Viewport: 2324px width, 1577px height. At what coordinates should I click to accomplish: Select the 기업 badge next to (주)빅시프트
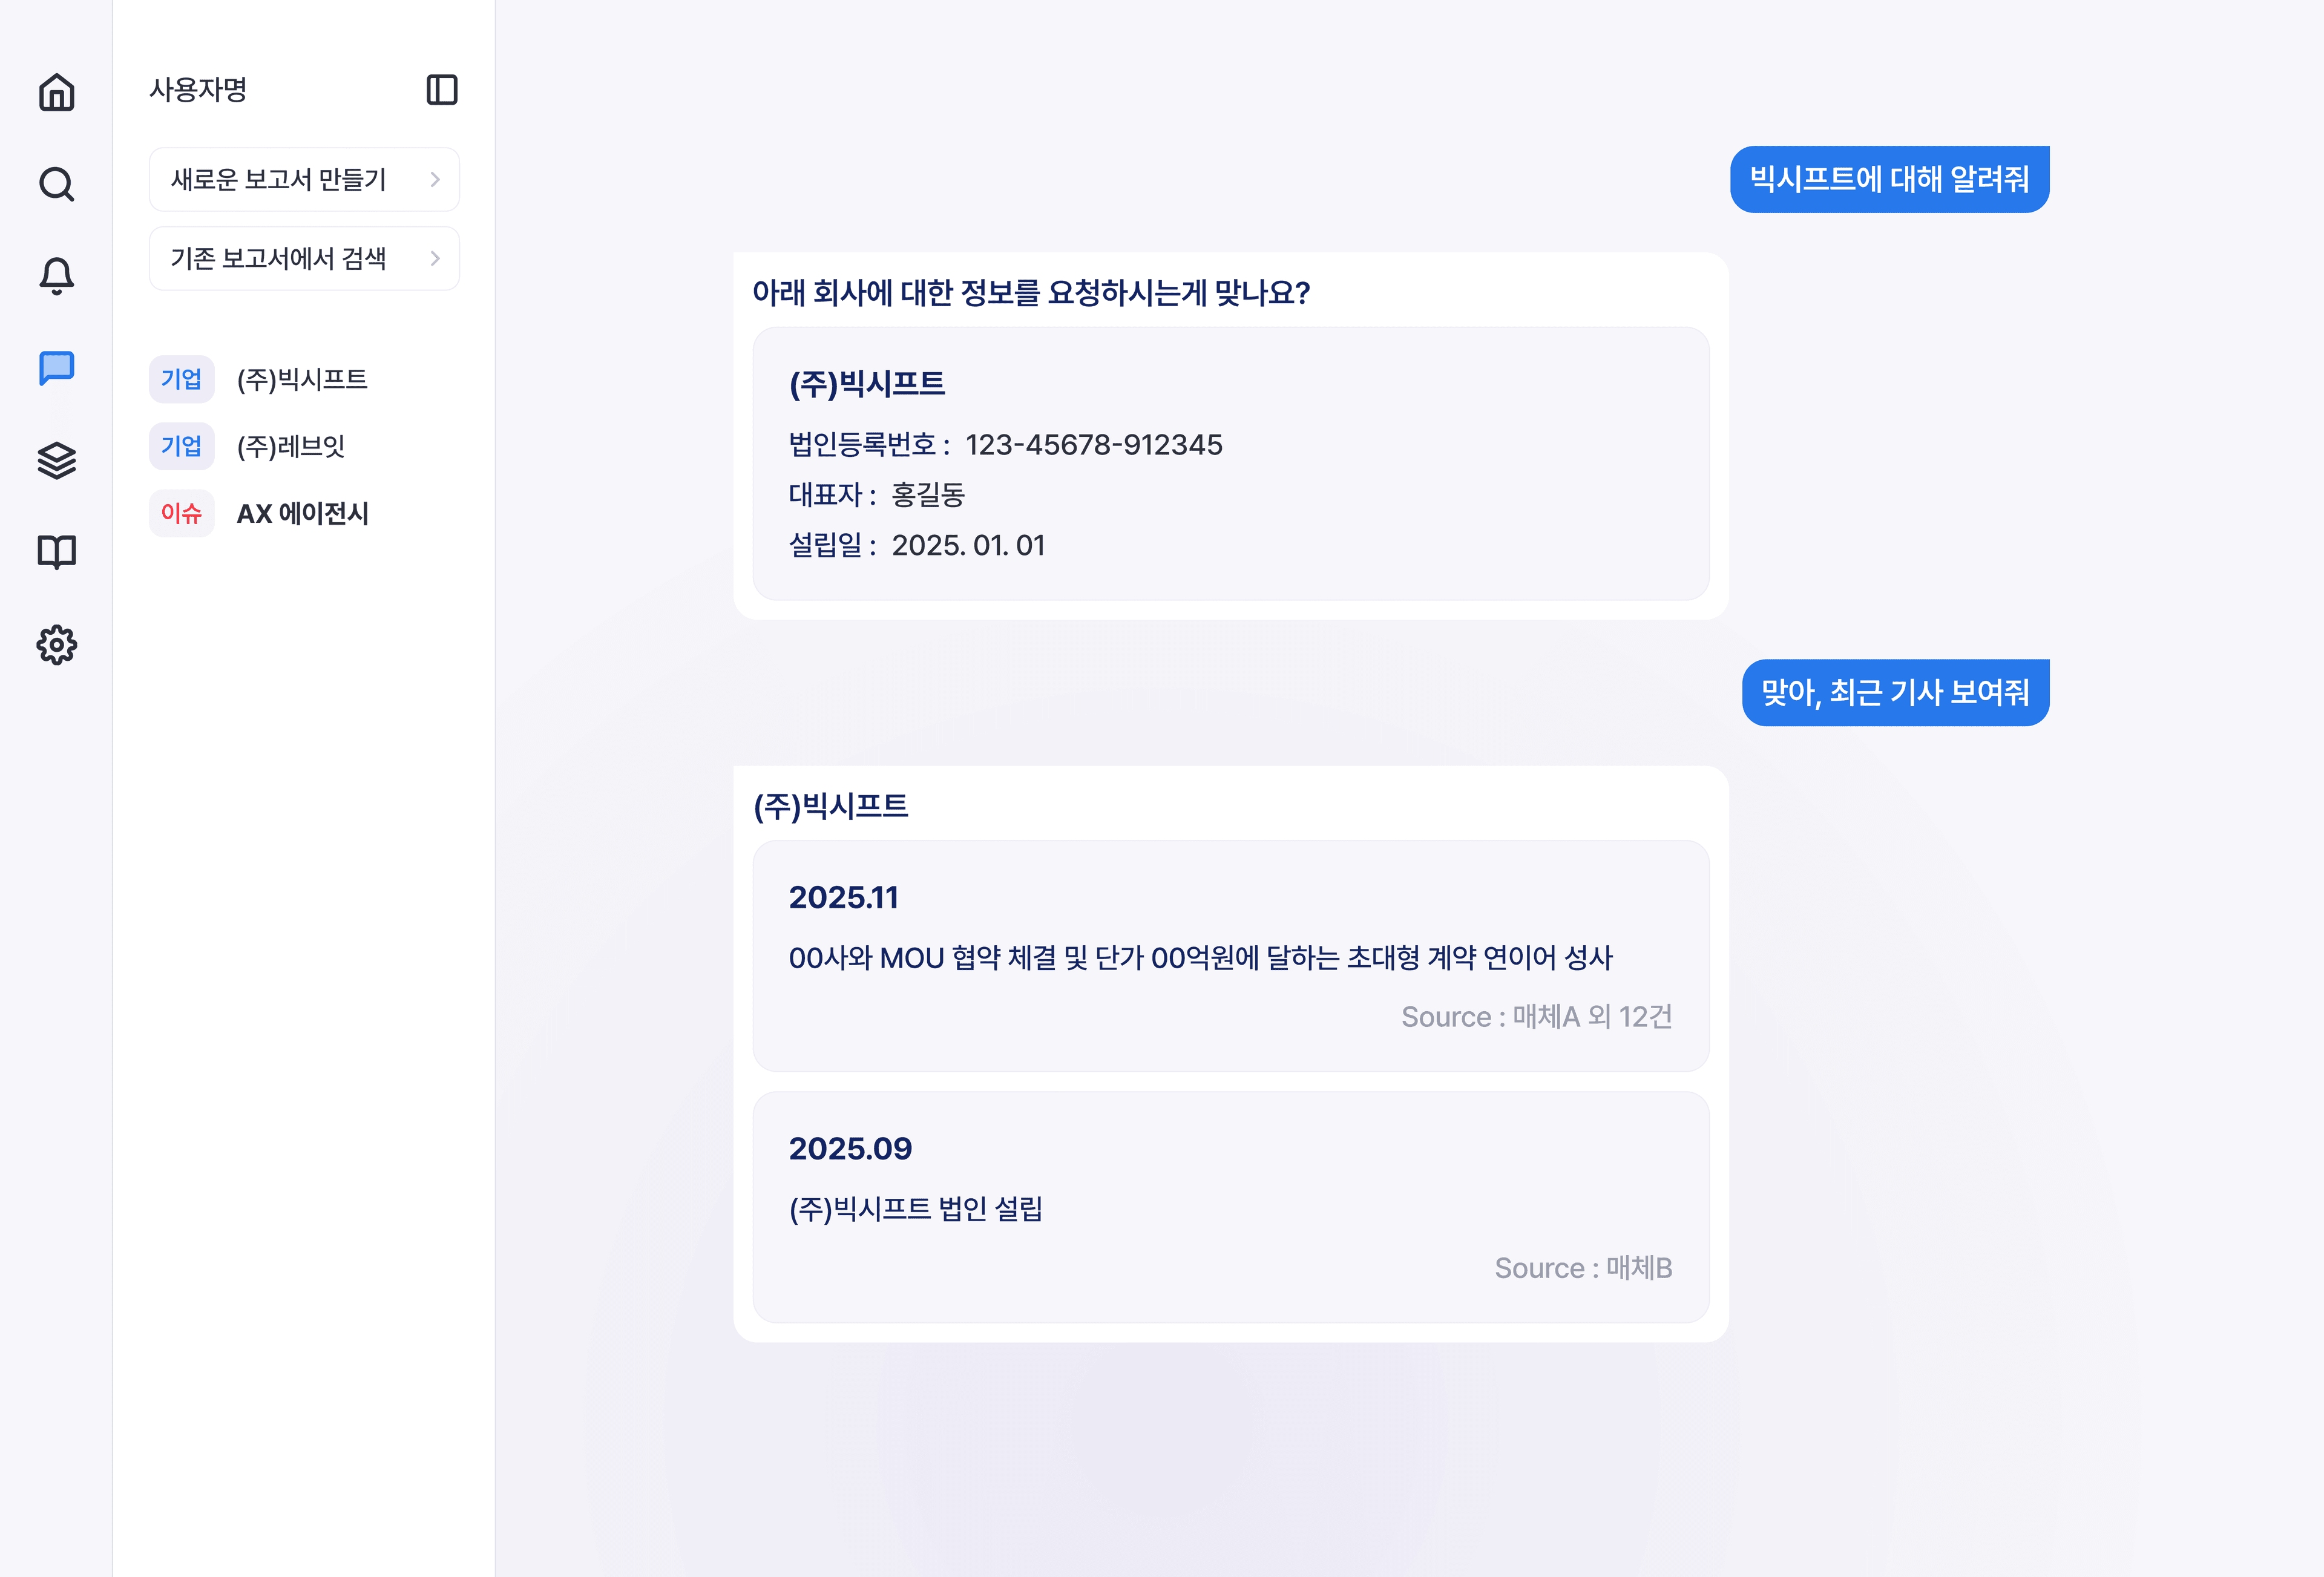(x=182, y=379)
